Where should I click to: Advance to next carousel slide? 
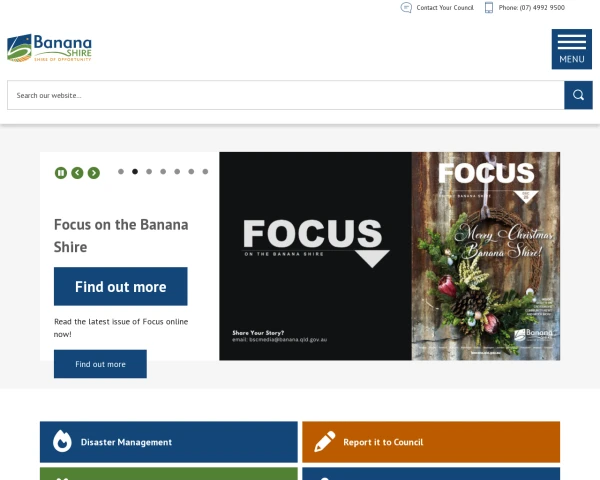[x=94, y=173]
